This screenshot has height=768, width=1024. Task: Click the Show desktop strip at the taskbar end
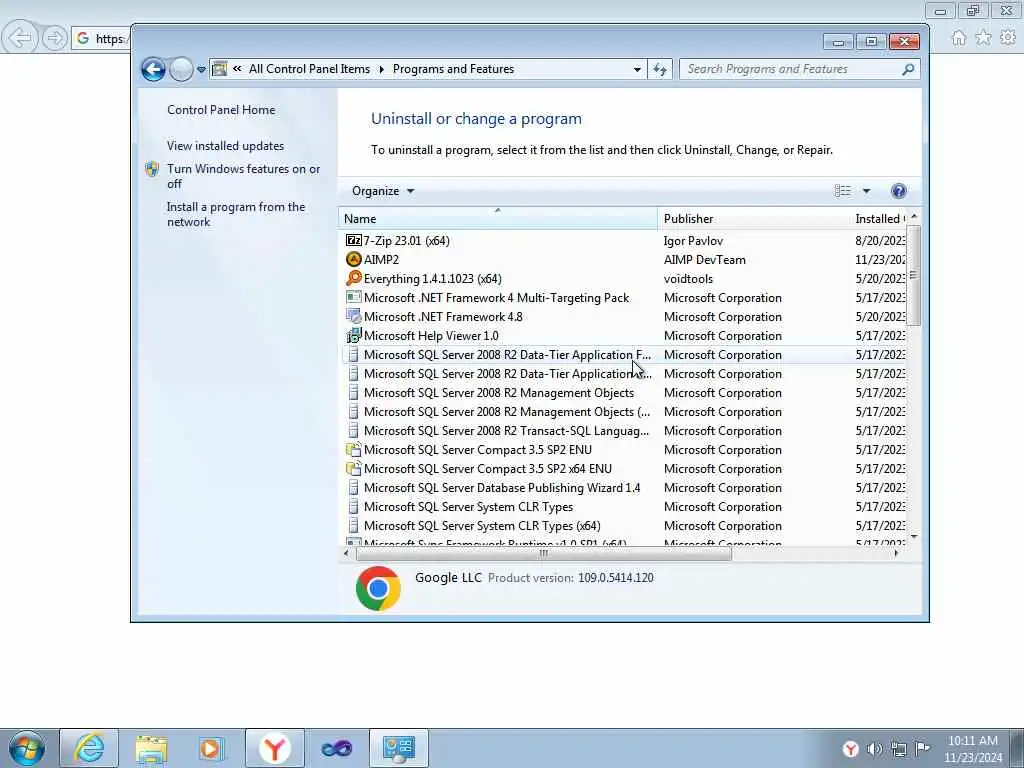tap(1017, 748)
